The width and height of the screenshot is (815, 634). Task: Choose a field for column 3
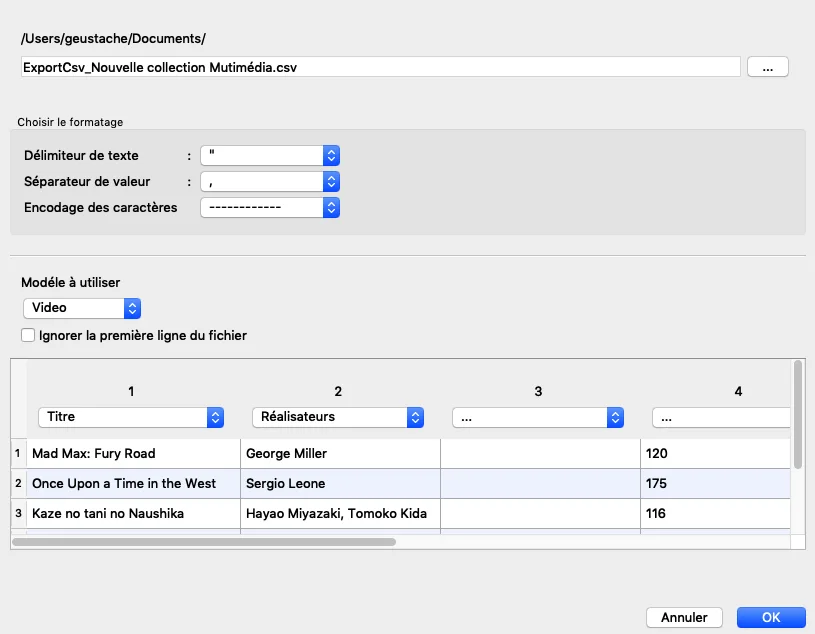pyautogui.click(x=537, y=417)
